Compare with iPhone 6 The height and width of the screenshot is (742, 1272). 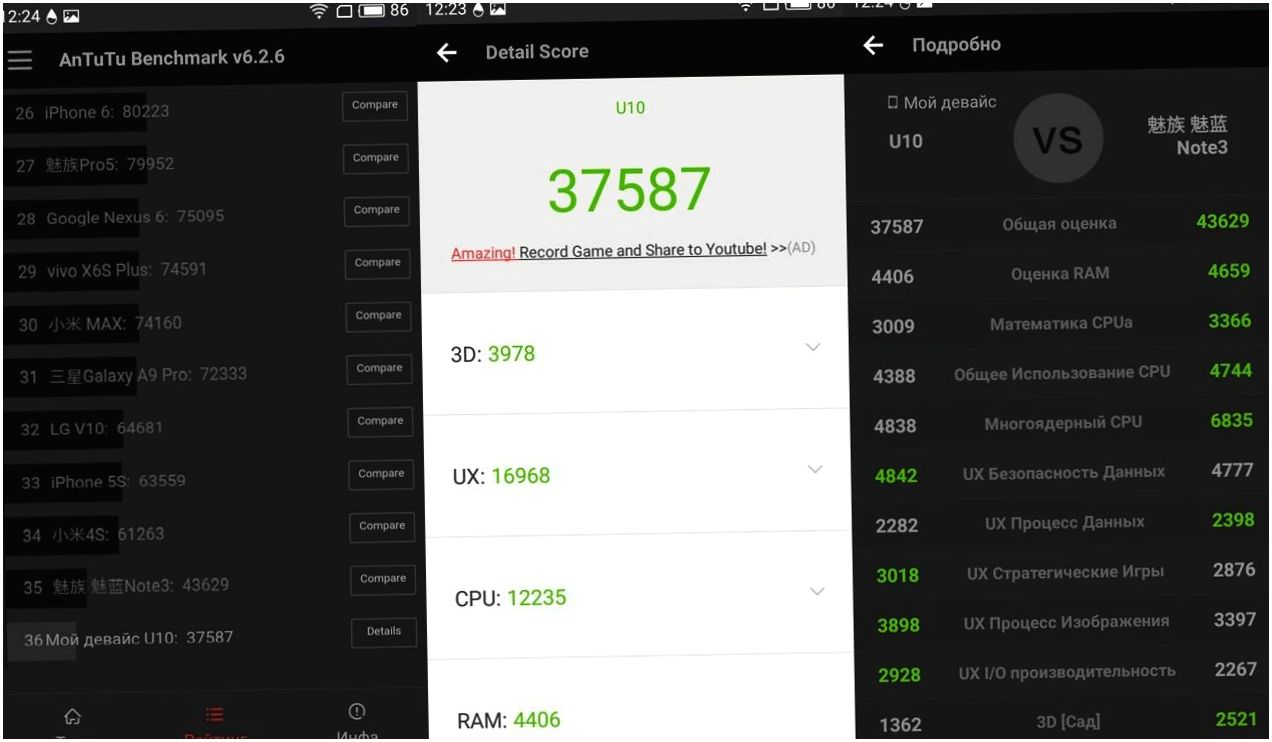(x=375, y=106)
